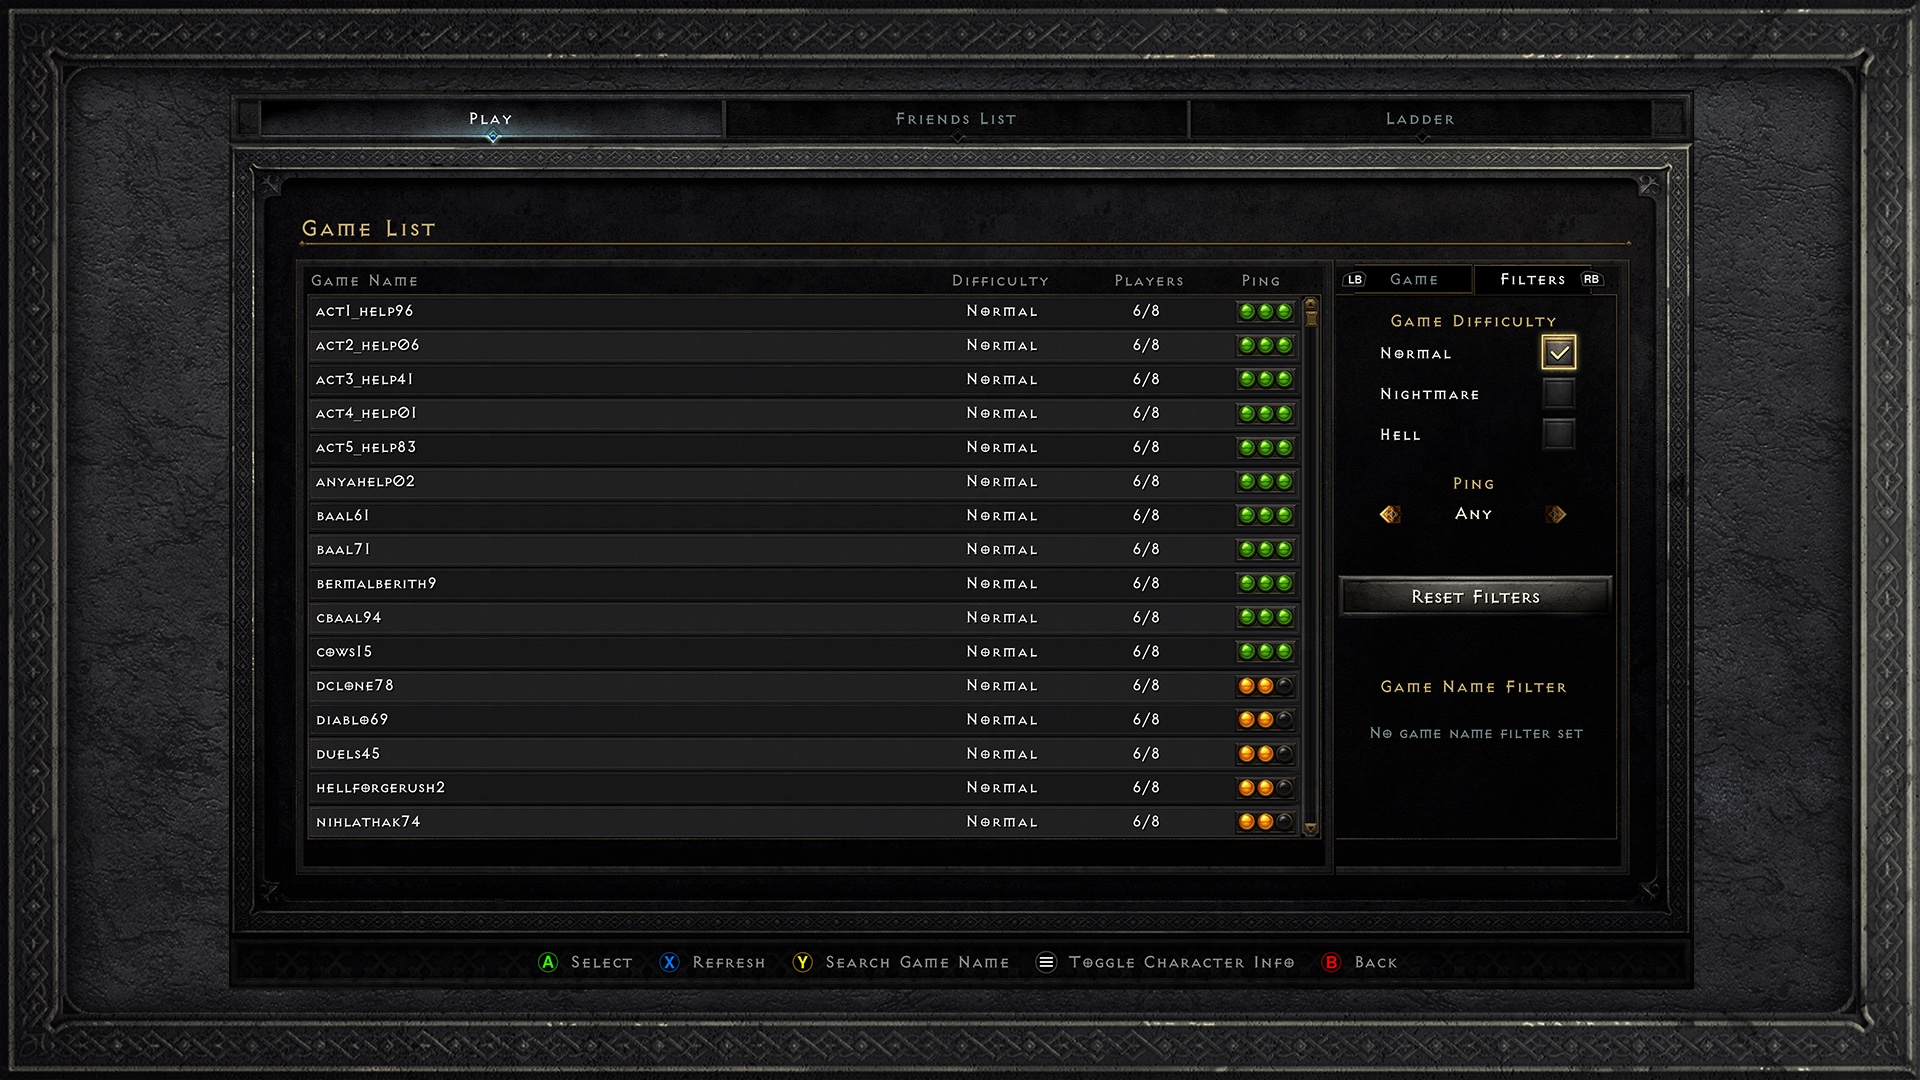1920x1080 pixels.
Task: Click the Reset Filters button
Action: pyautogui.click(x=1472, y=596)
